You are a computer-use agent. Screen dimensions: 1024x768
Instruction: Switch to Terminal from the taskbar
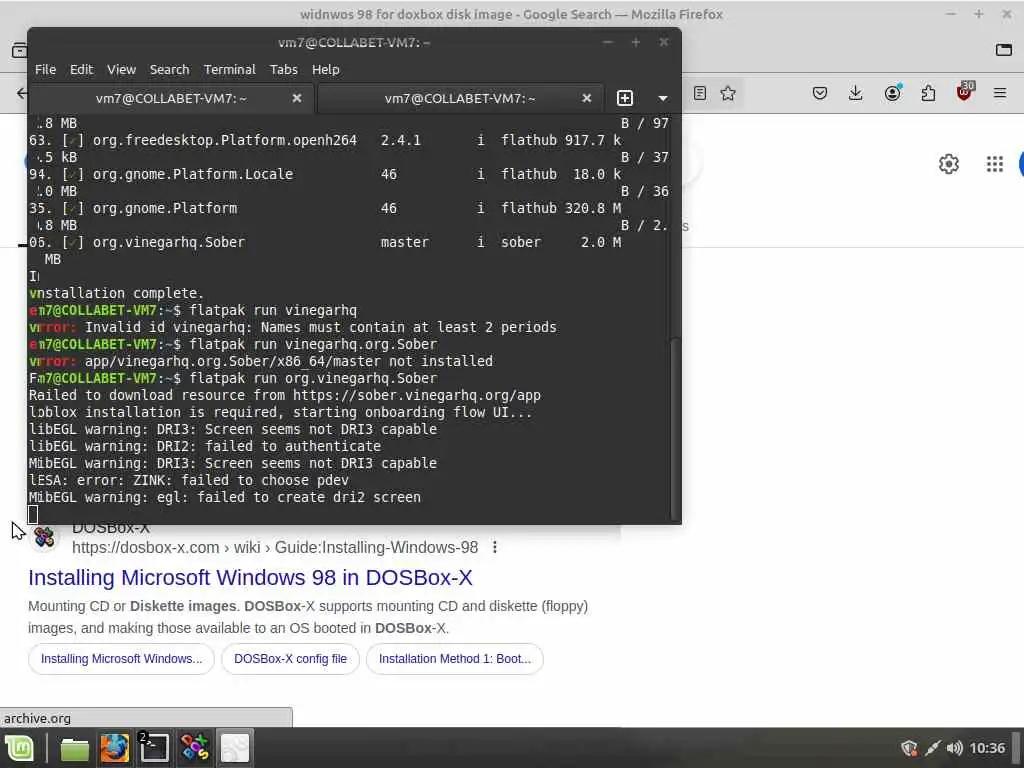pyautogui.click(x=155, y=748)
